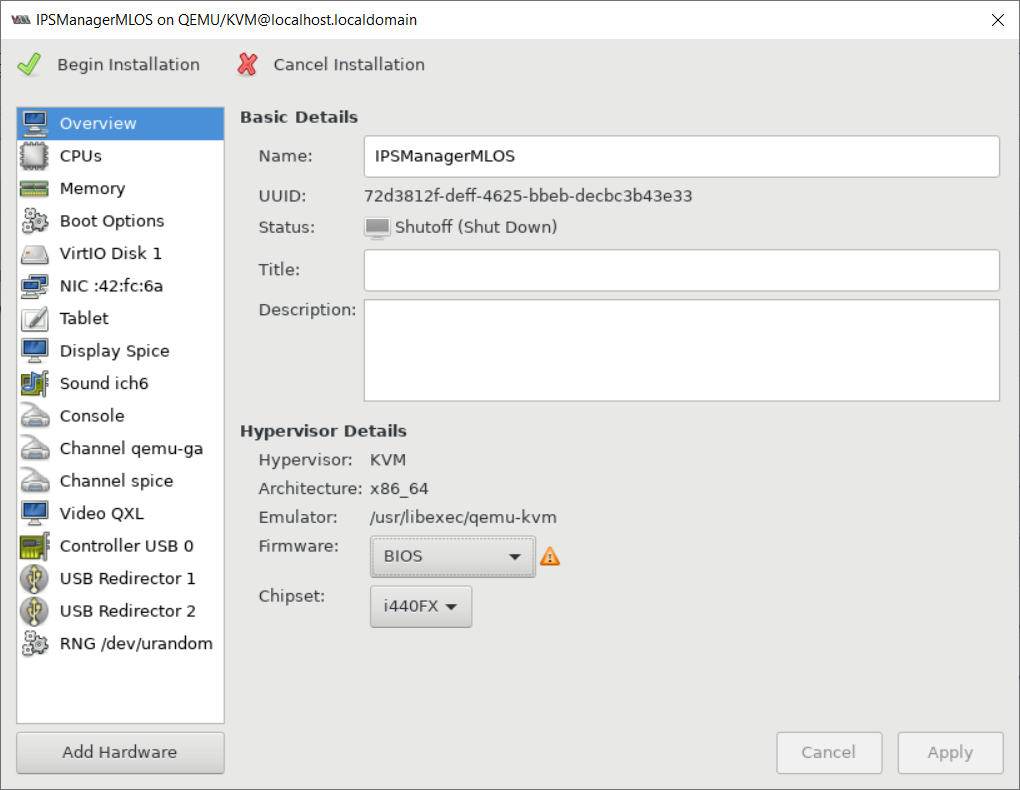Image resolution: width=1020 pixels, height=790 pixels.
Task: Click the UUID value 72d3812f-deff-4625-bbeb-decbc3b43e33
Action: click(528, 196)
